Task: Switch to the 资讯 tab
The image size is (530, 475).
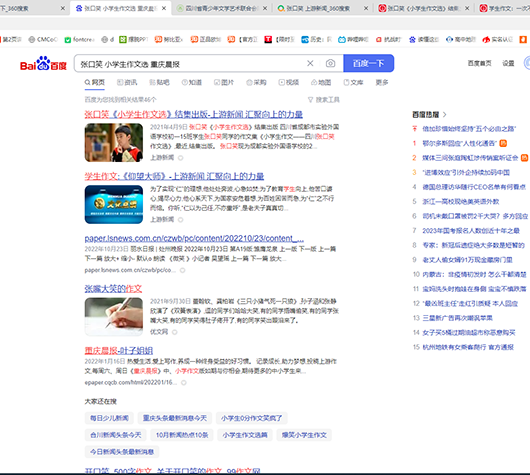Action: pos(127,82)
